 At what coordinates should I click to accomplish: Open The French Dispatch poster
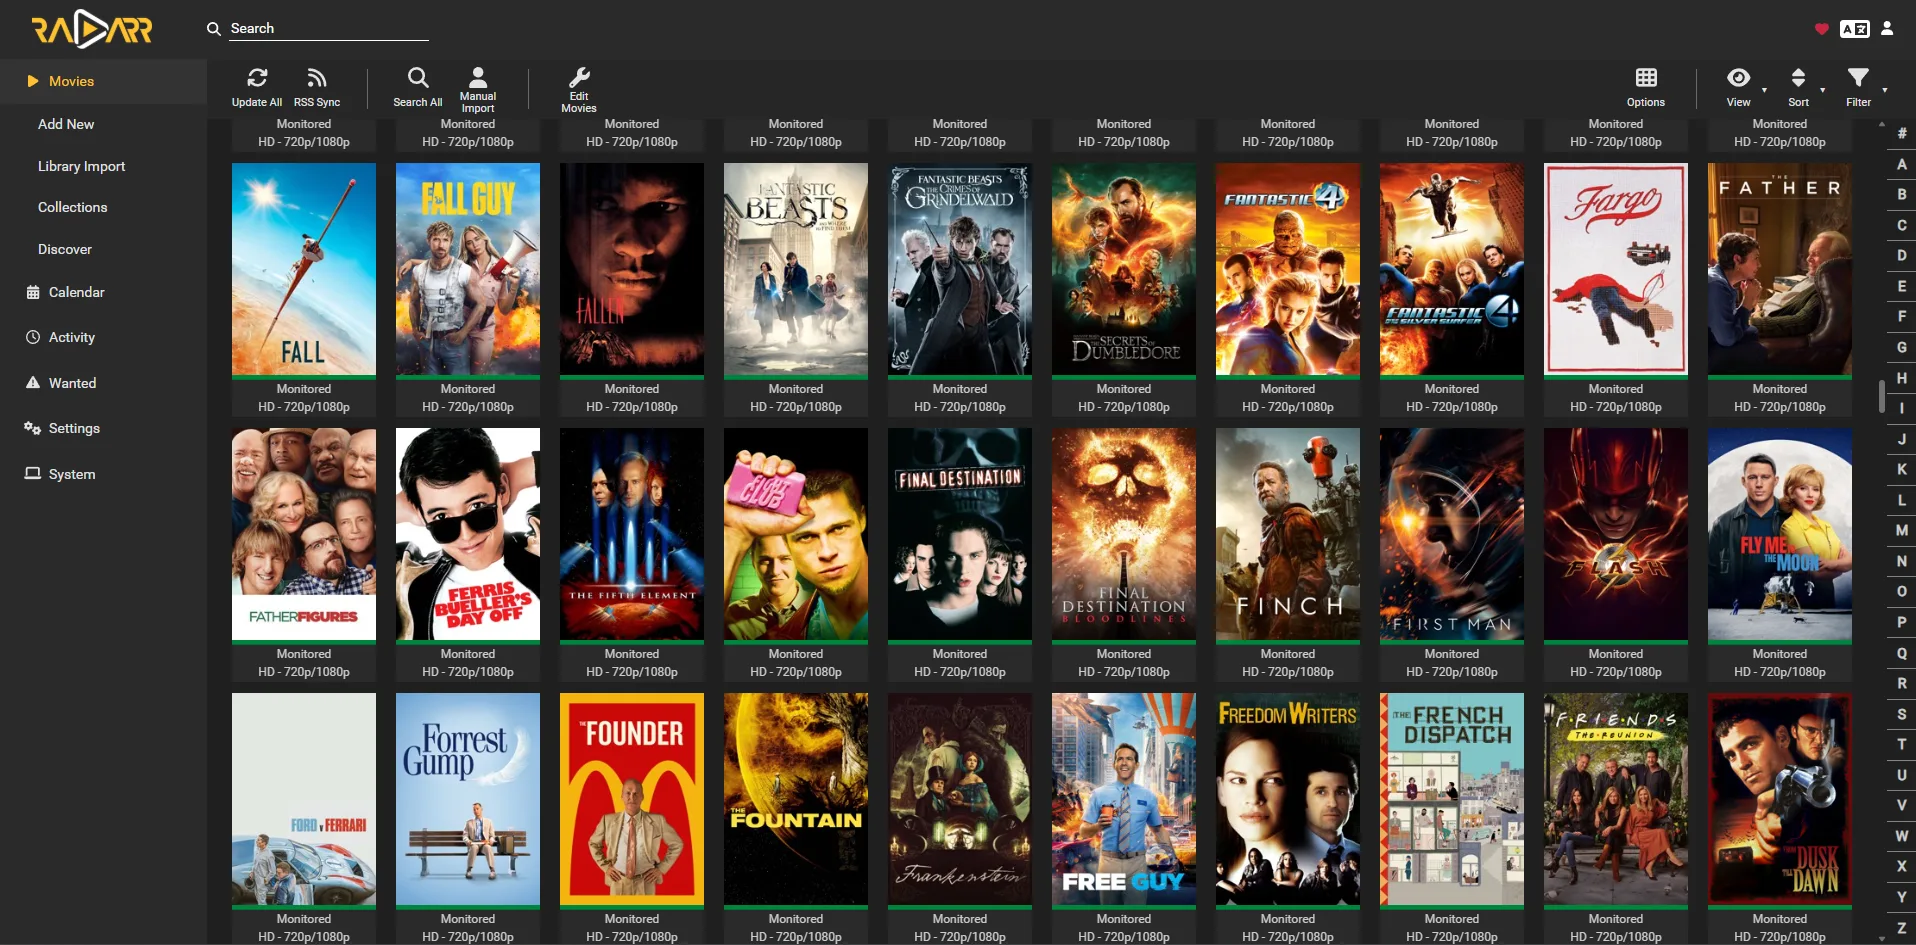point(1452,799)
